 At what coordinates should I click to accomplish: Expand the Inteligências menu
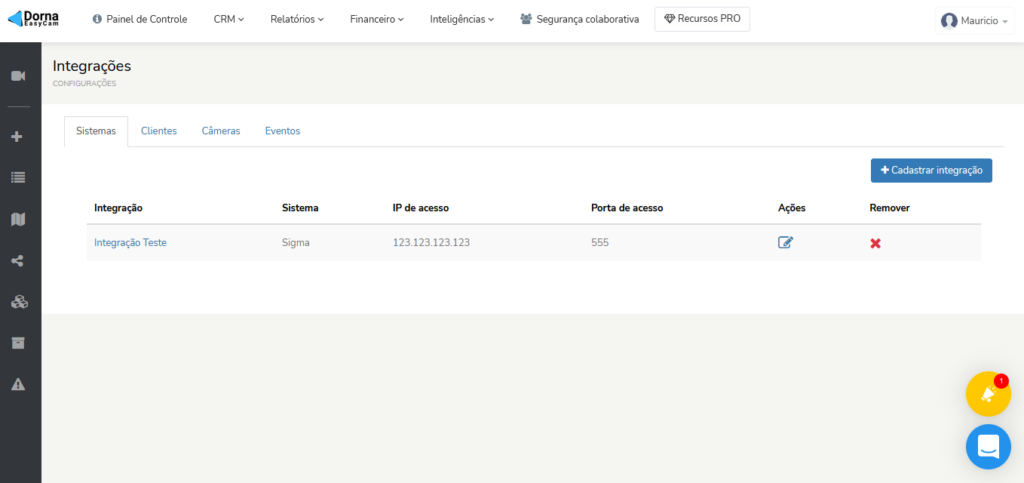click(462, 20)
